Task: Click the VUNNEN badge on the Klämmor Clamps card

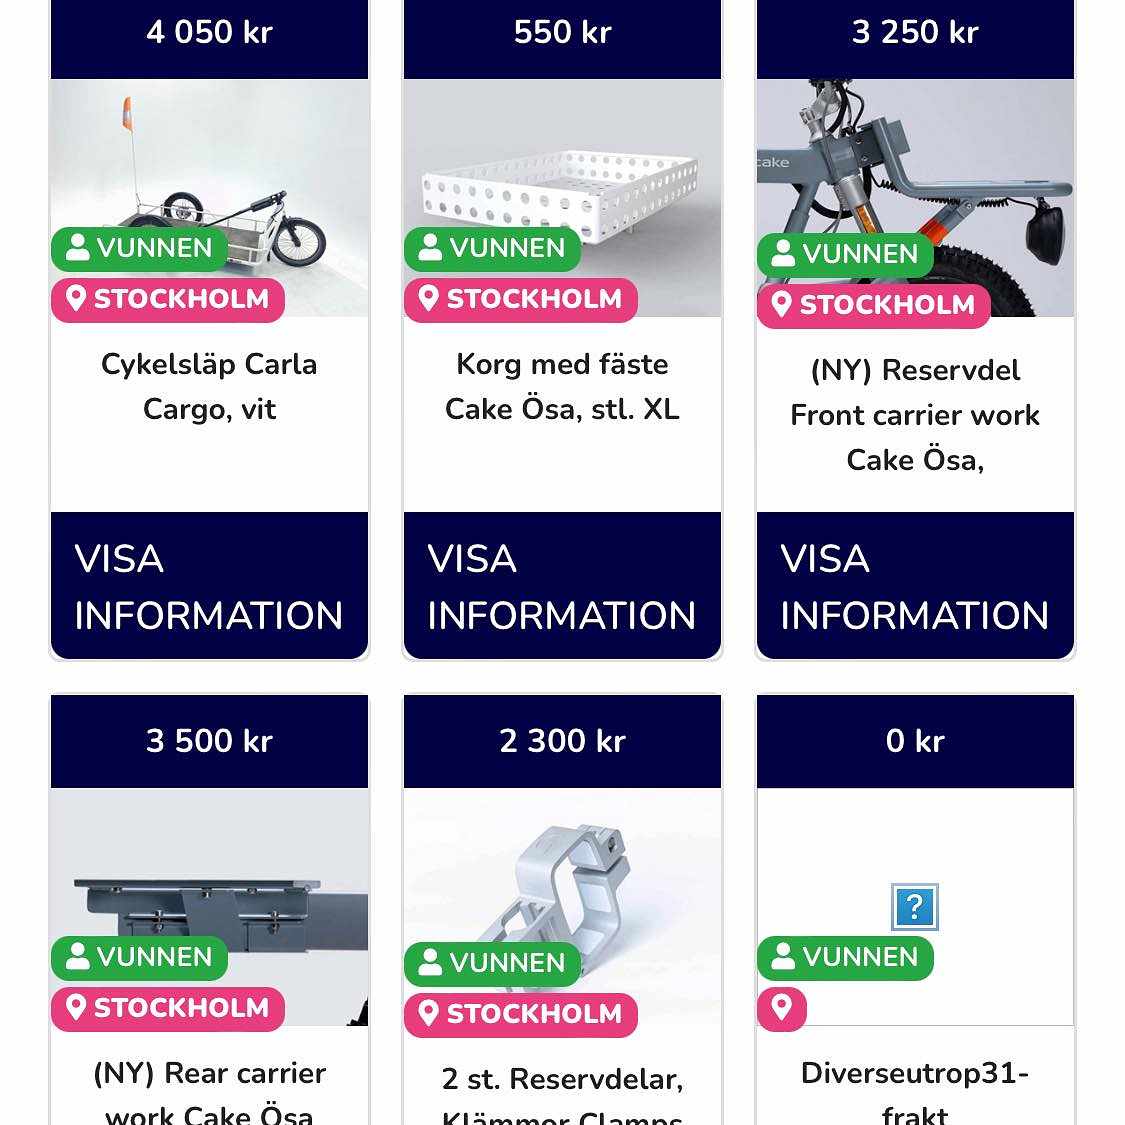Action: (x=492, y=964)
